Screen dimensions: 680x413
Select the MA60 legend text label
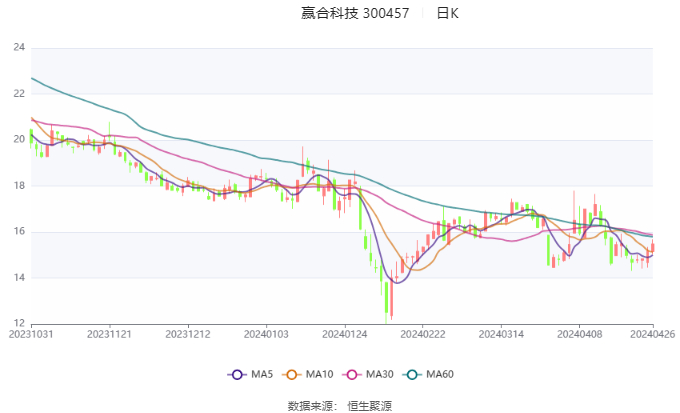tap(440, 374)
